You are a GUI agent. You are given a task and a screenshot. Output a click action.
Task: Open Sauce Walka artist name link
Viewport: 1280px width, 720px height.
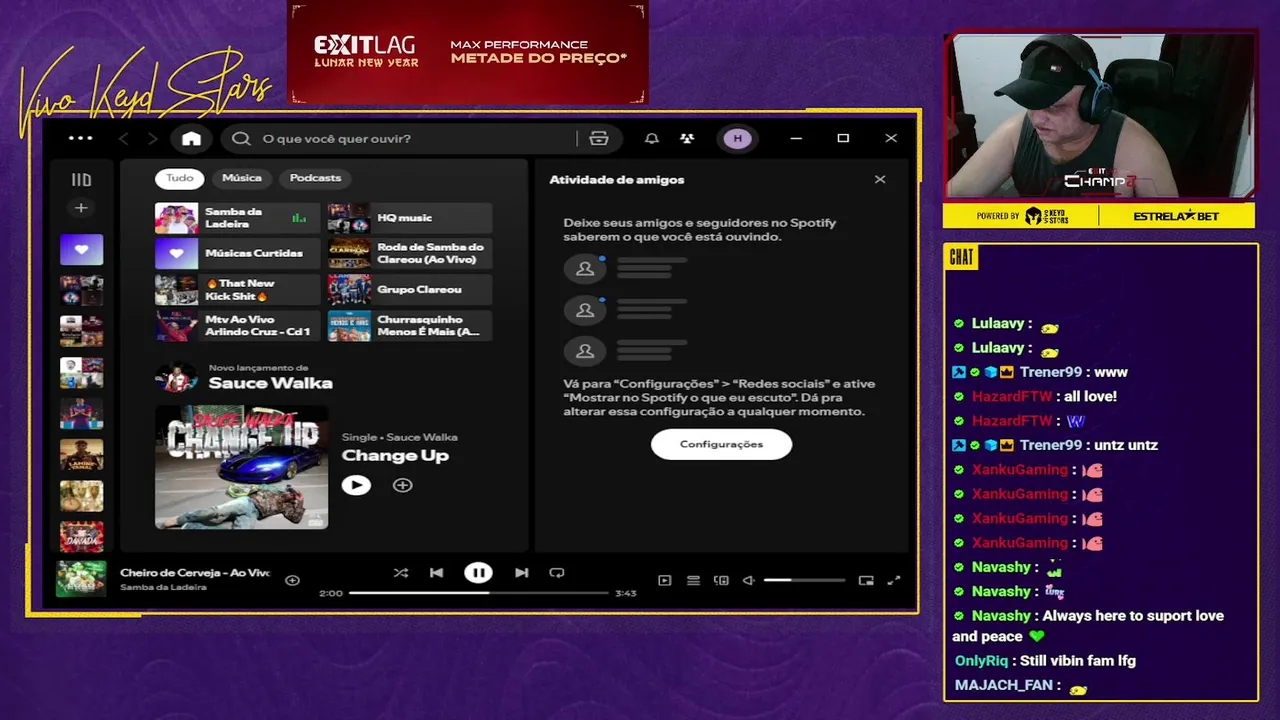pos(271,384)
